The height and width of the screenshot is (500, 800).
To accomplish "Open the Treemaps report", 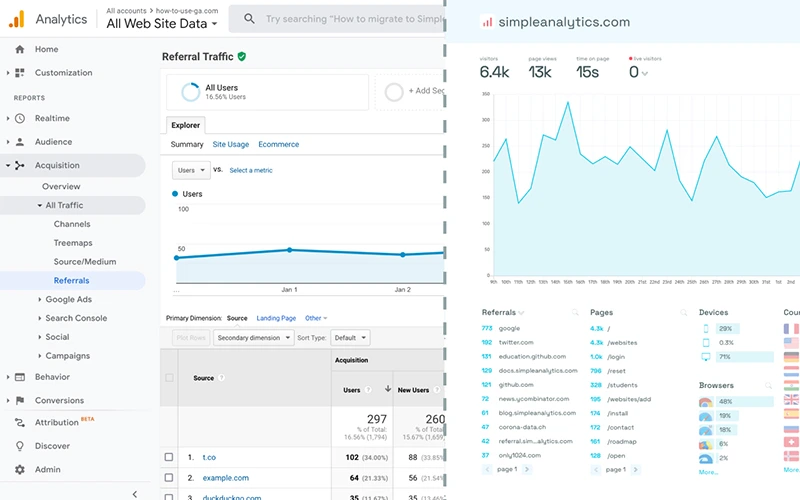I will click(x=73, y=243).
